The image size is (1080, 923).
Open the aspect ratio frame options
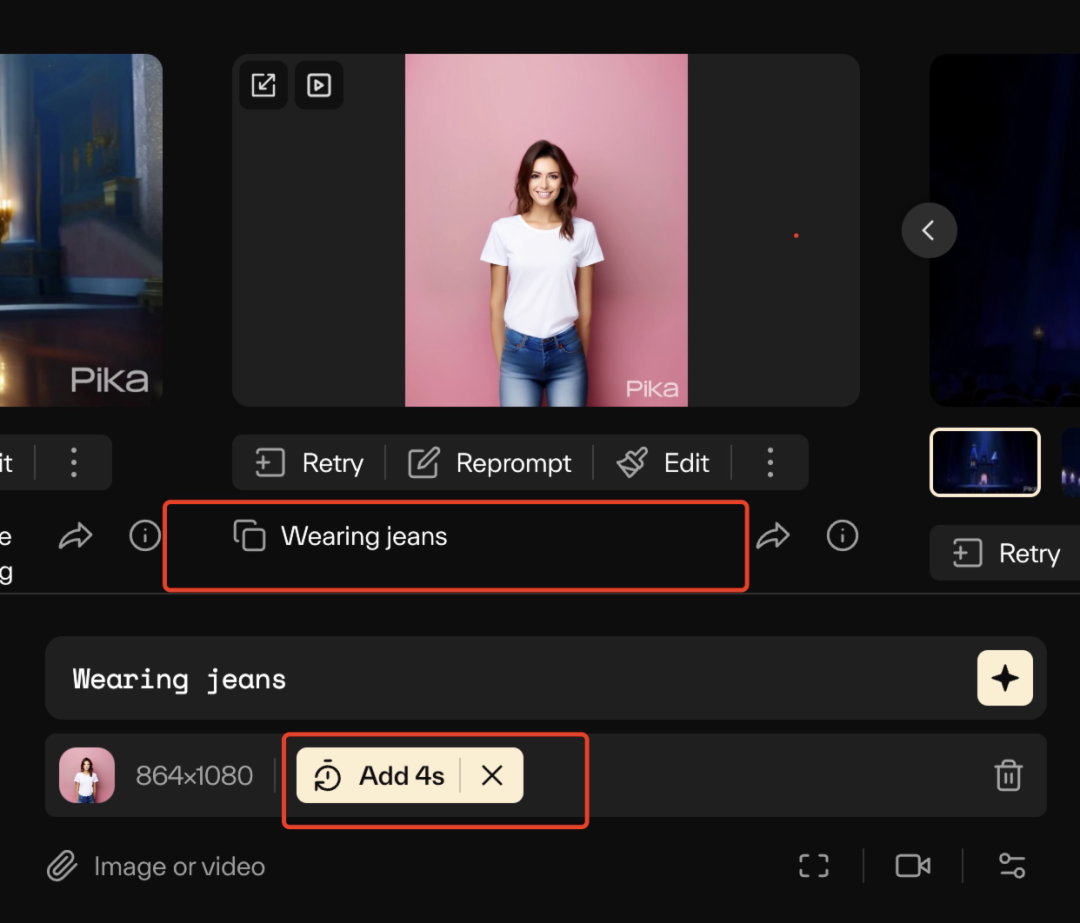814,866
